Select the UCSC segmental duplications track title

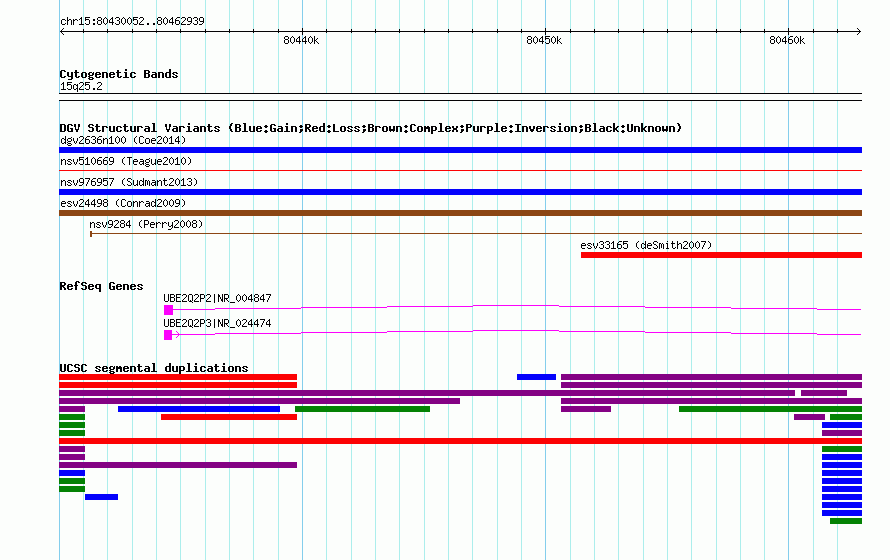point(154,368)
